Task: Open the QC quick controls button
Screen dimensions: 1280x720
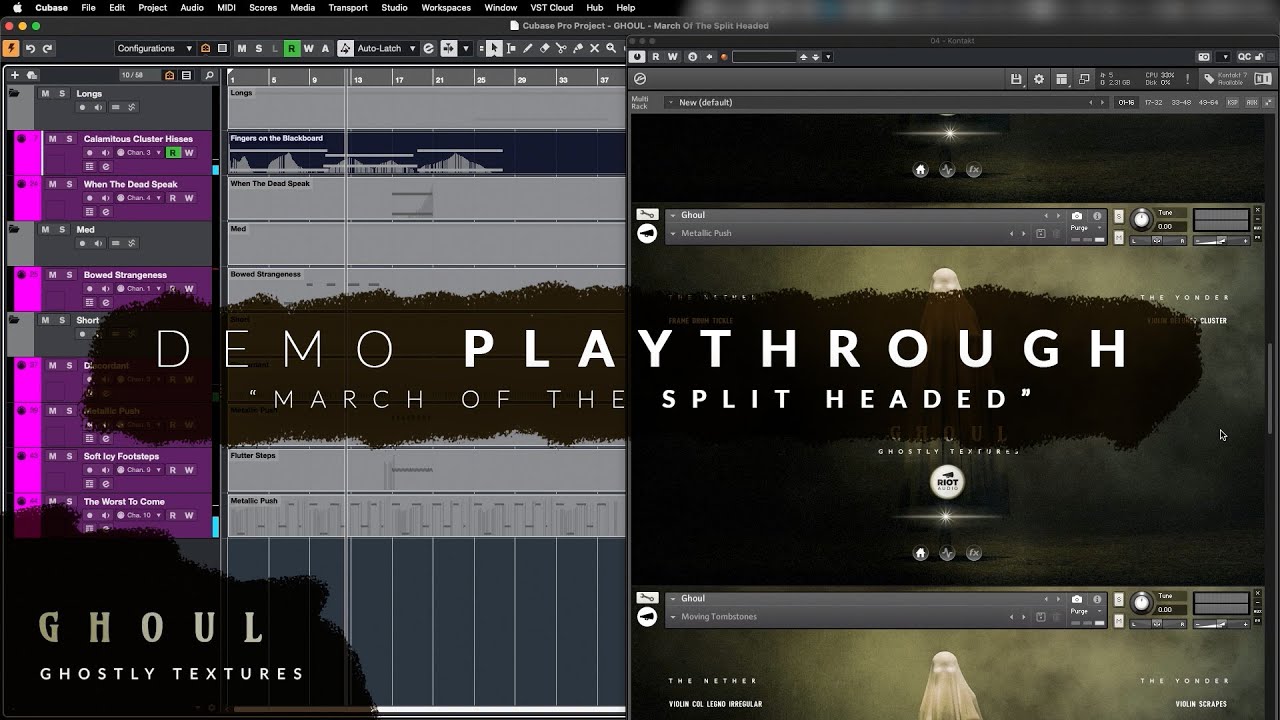Action: tap(1244, 57)
